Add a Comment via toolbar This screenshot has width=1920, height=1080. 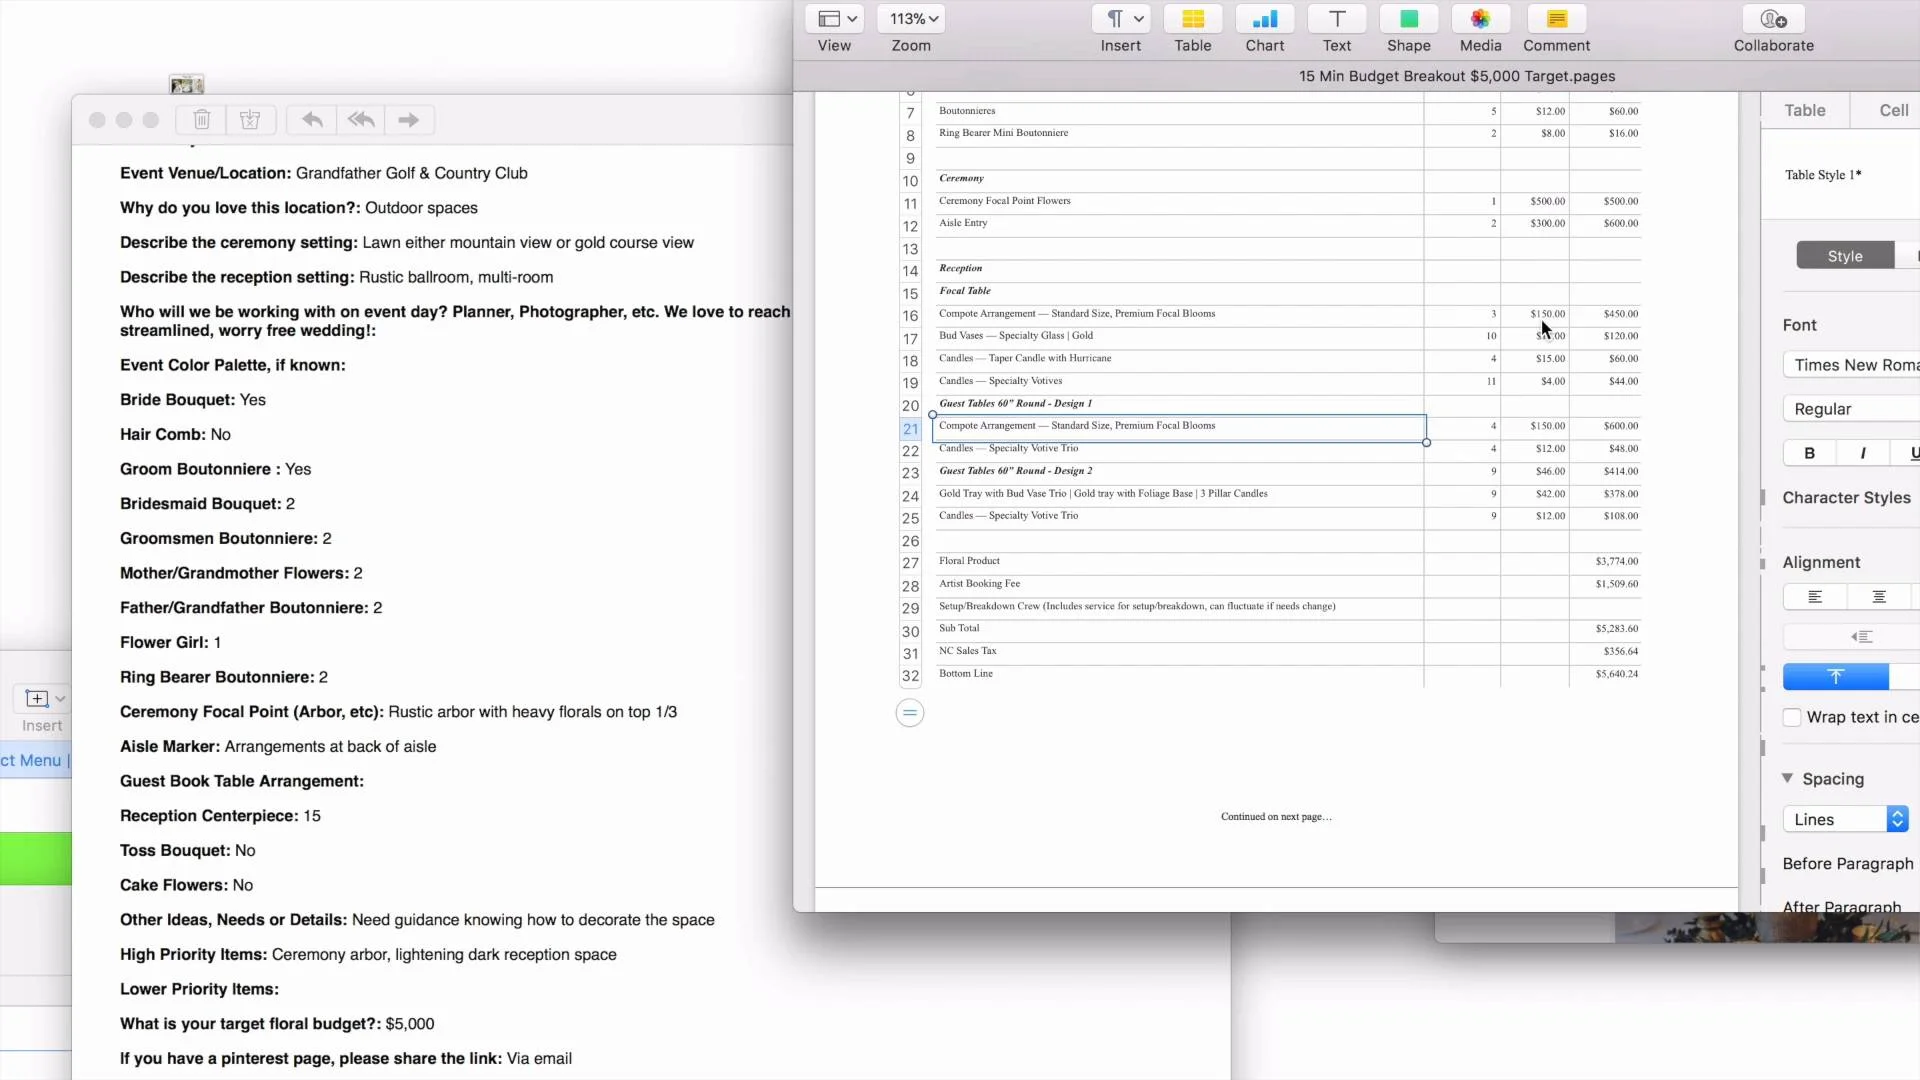point(1556,19)
